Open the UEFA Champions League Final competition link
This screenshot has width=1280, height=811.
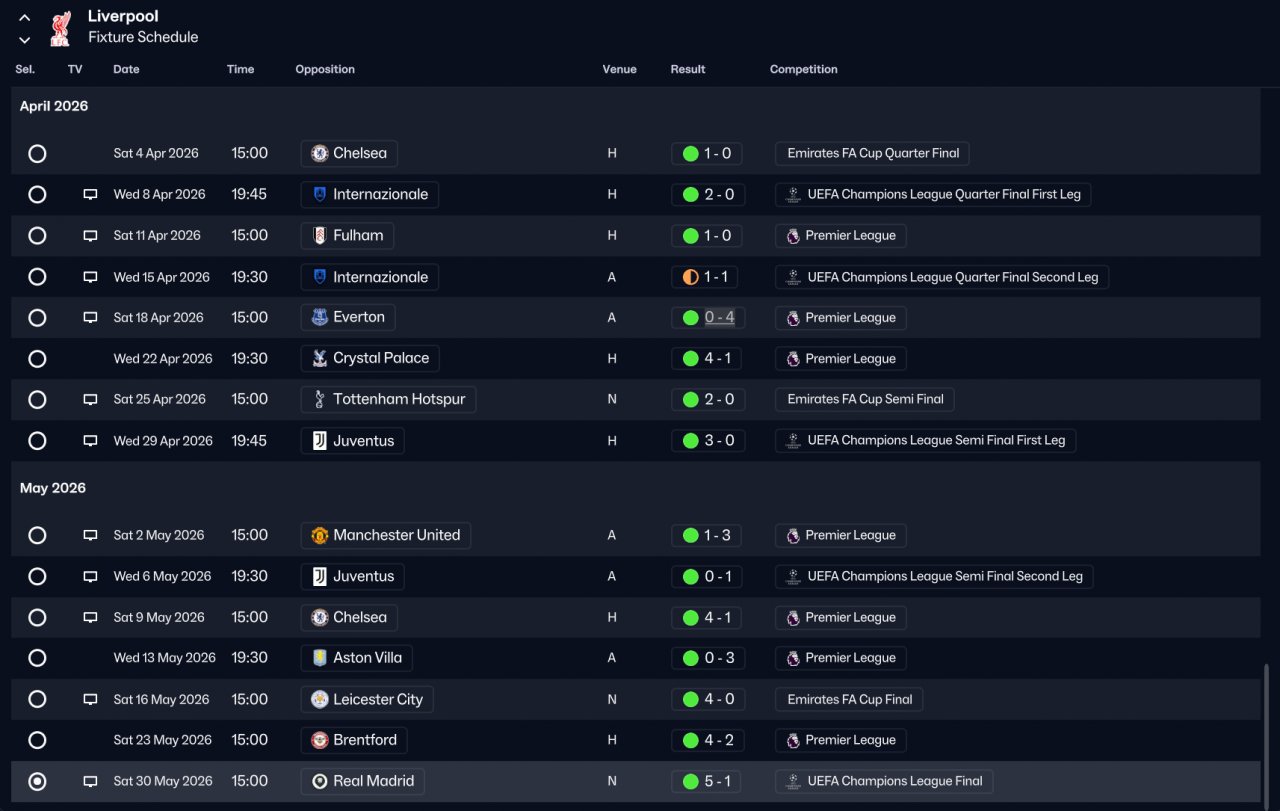coord(894,782)
